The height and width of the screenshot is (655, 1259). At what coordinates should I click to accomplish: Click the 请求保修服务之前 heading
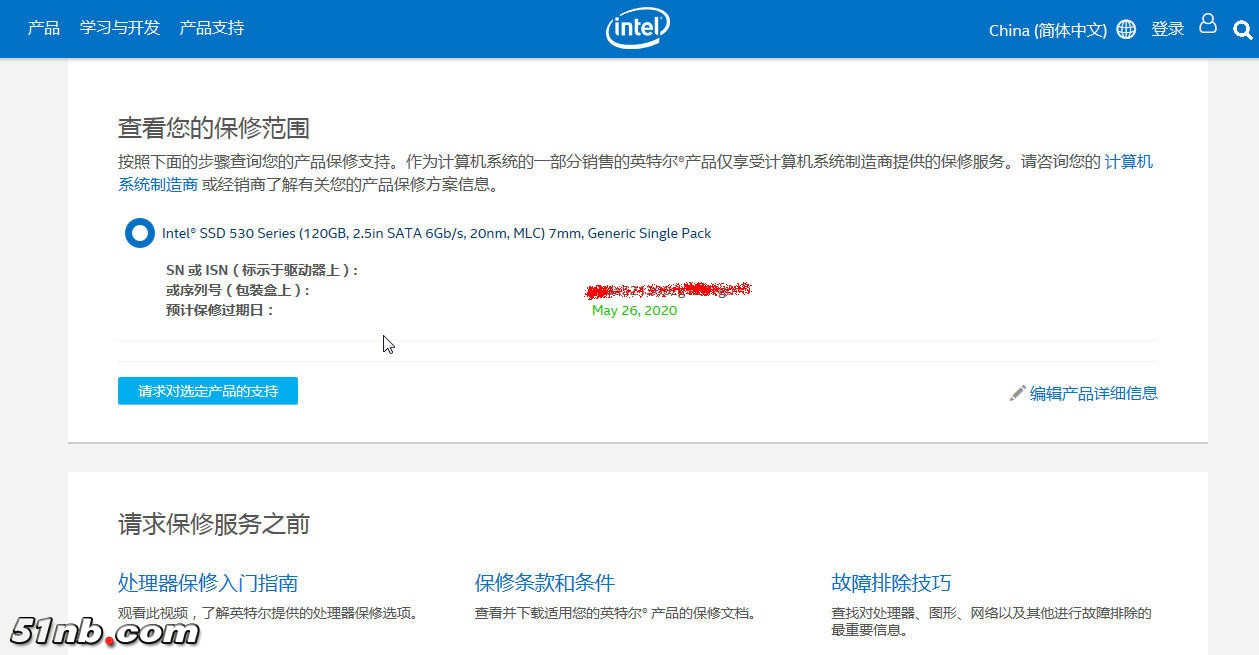pyautogui.click(x=214, y=524)
